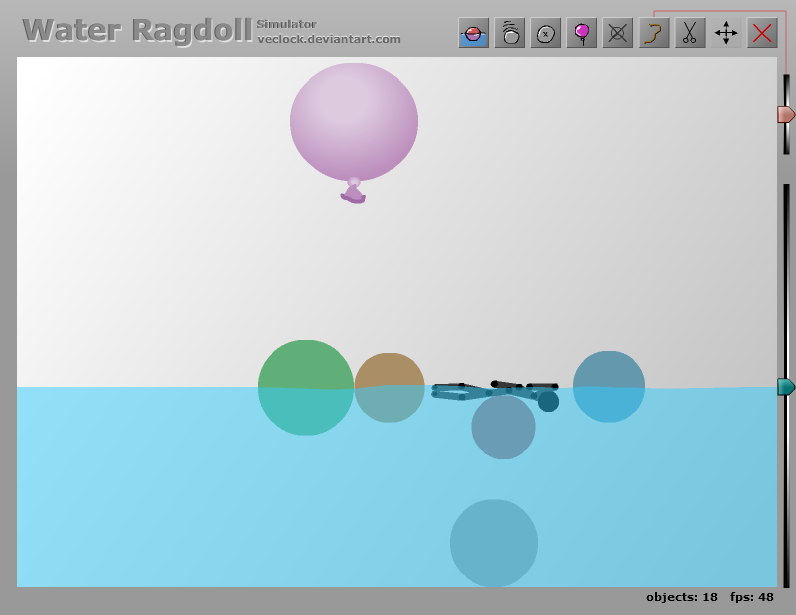The image size is (796, 615).
Task: Click the ball beneath the ragdoll
Action: (x=503, y=427)
